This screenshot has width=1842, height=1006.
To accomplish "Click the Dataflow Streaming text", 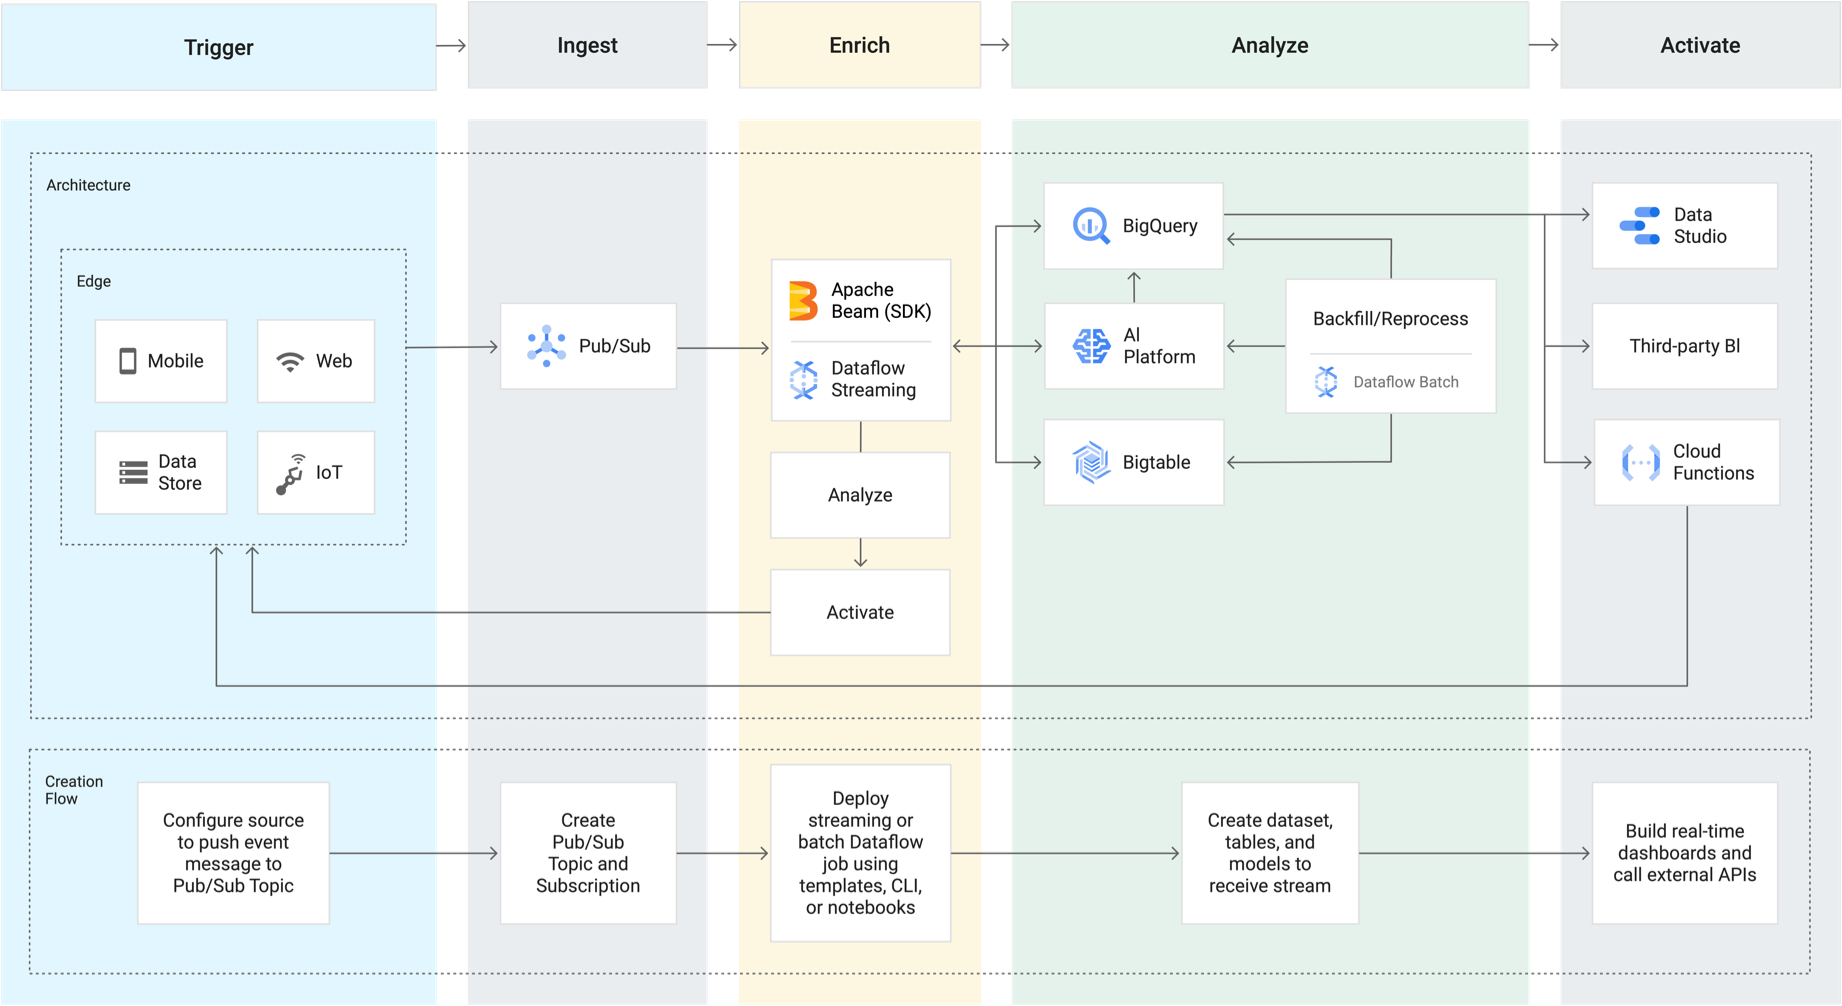I will 873,379.
